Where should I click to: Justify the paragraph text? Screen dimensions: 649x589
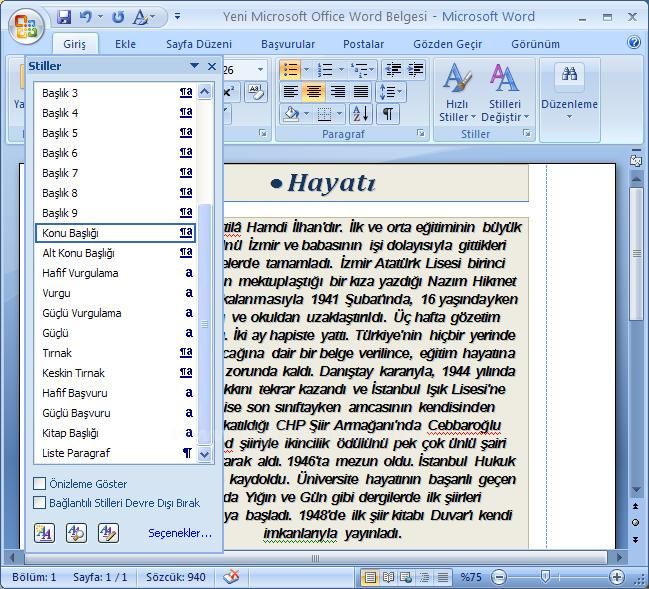pyautogui.click(x=361, y=92)
